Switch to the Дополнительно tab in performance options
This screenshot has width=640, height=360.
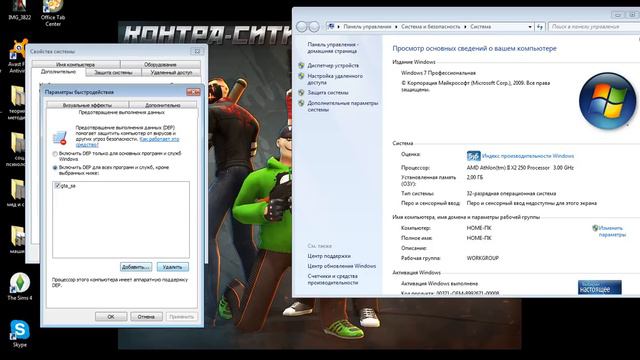click(x=162, y=105)
